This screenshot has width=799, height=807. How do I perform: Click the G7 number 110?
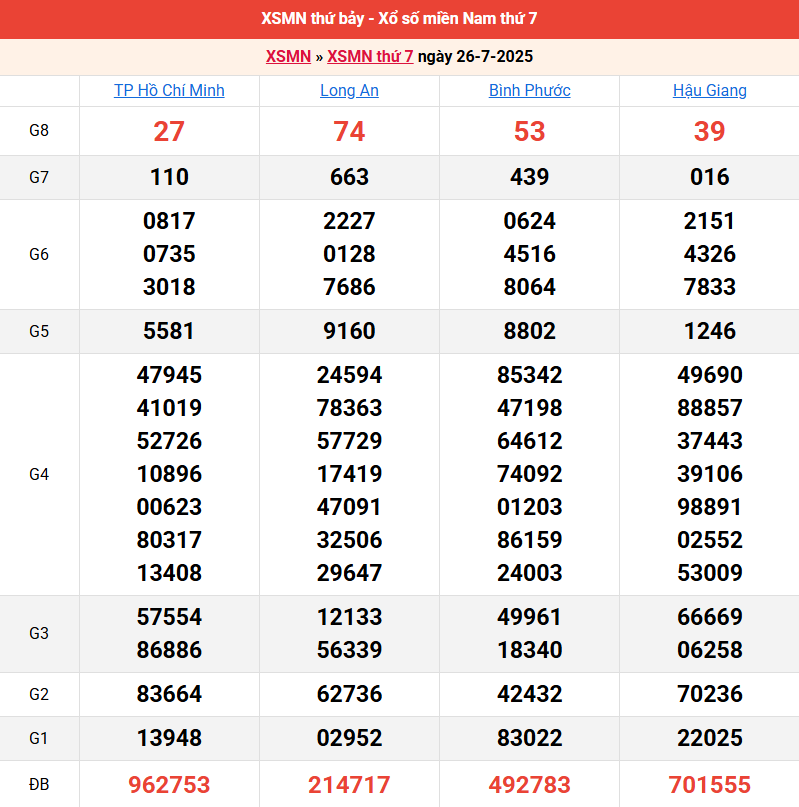[x=169, y=177]
